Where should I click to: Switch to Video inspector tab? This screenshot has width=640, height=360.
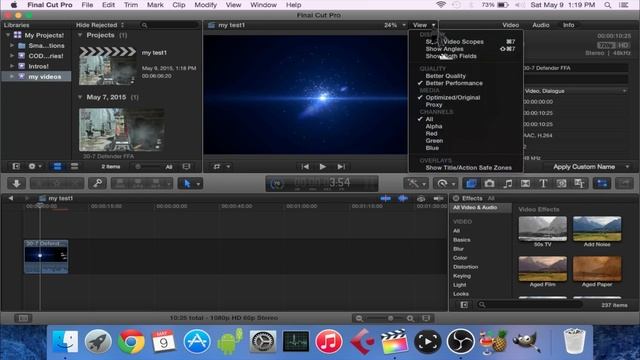[511, 25]
